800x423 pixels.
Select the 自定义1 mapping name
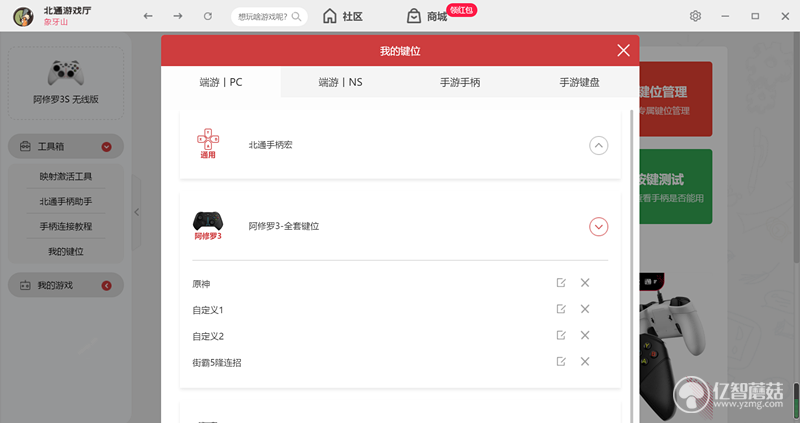208,310
